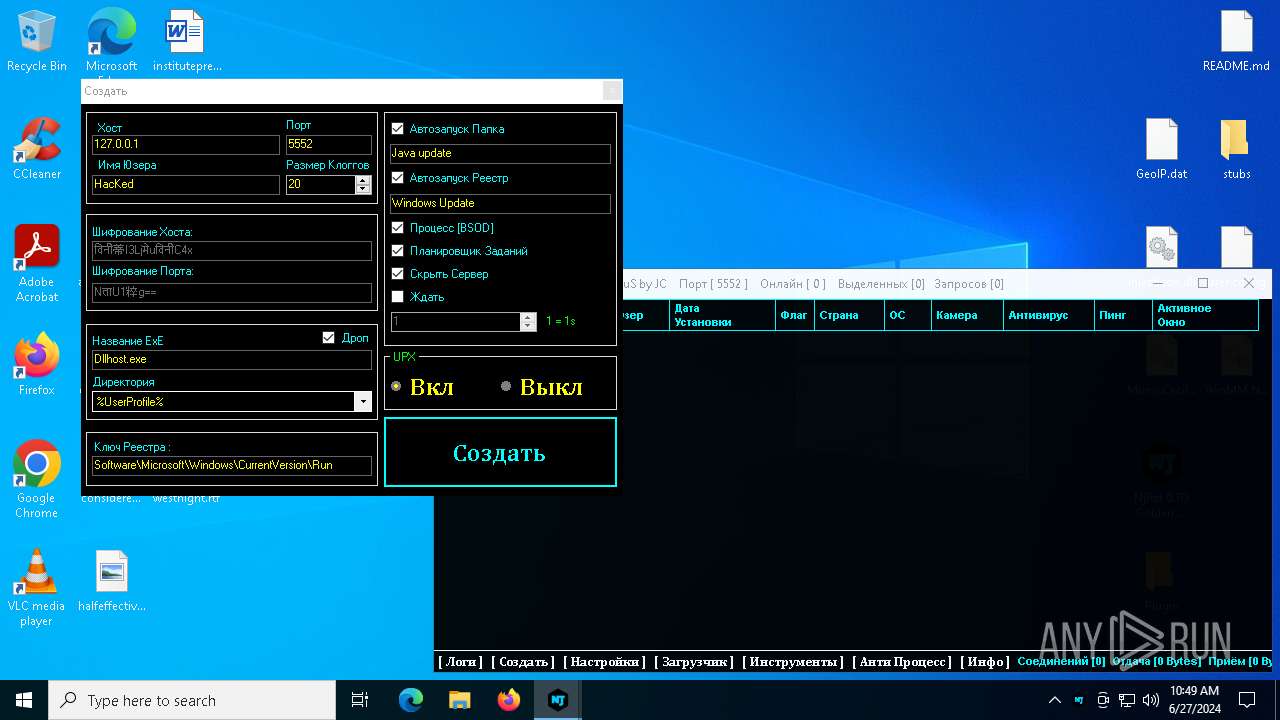Open File Explorer from the taskbar
Image resolution: width=1280 pixels, height=720 pixels.
pyautogui.click(x=460, y=700)
